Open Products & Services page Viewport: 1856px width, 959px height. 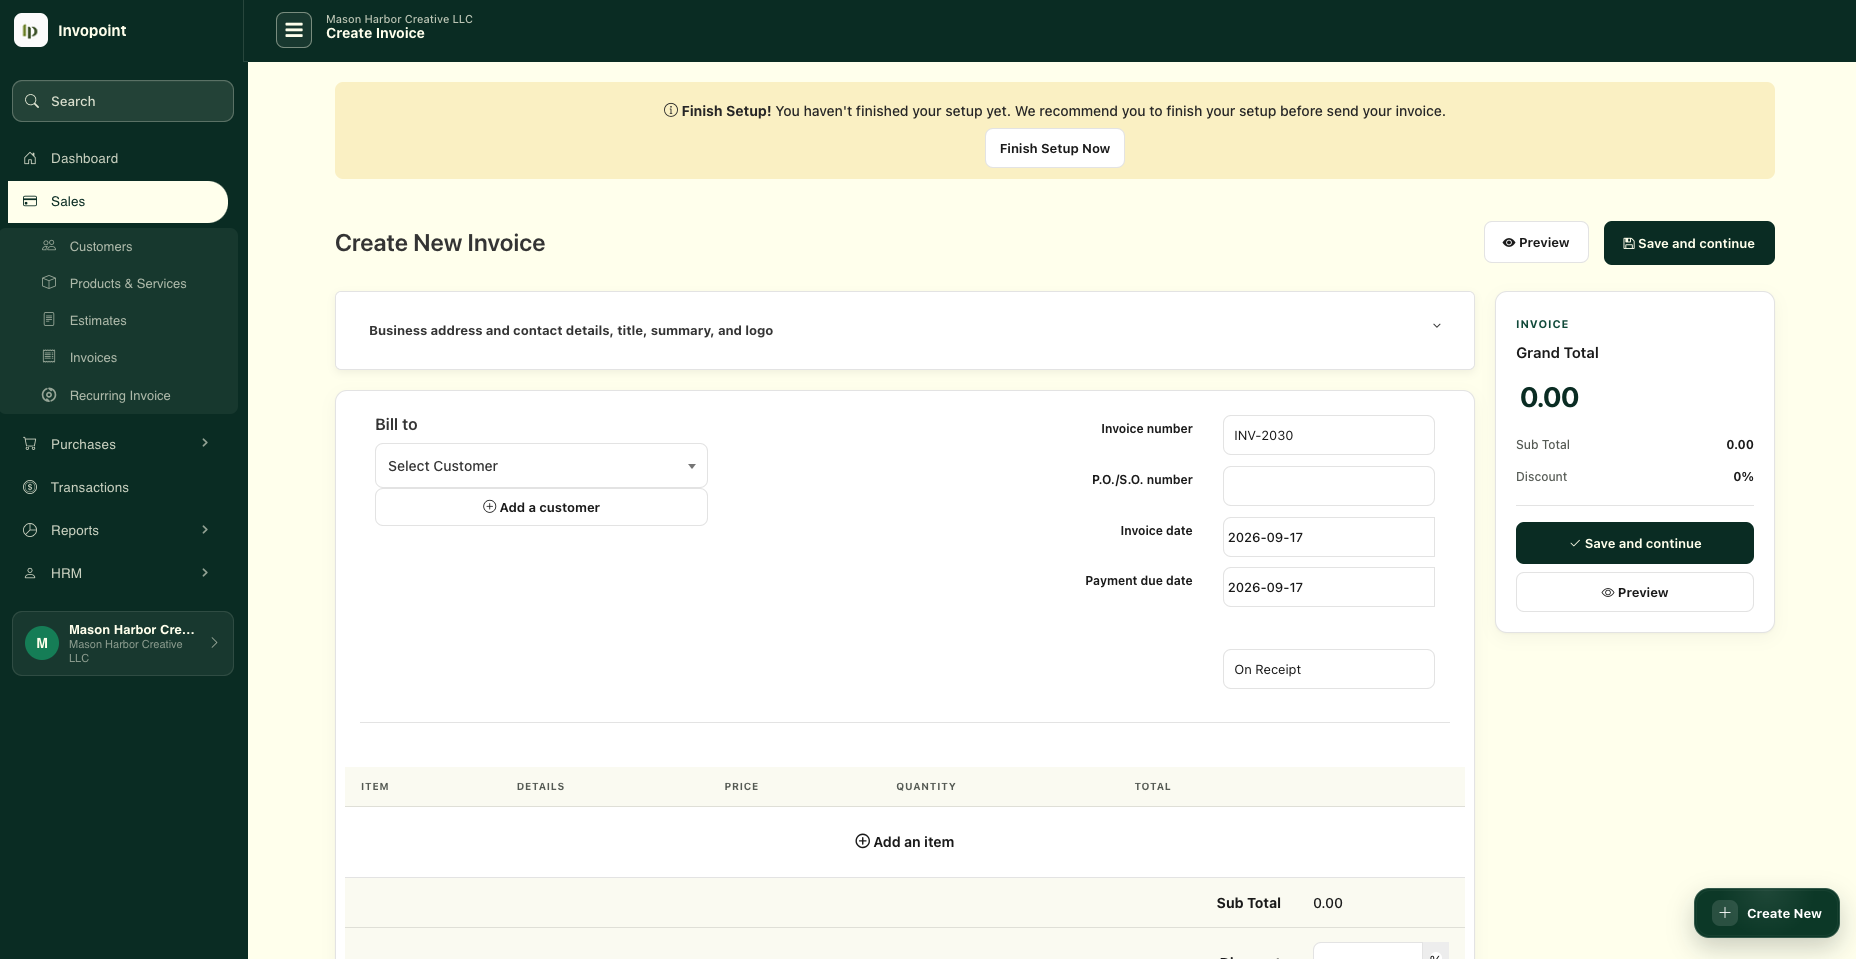pyautogui.click(x=128, y=283)
